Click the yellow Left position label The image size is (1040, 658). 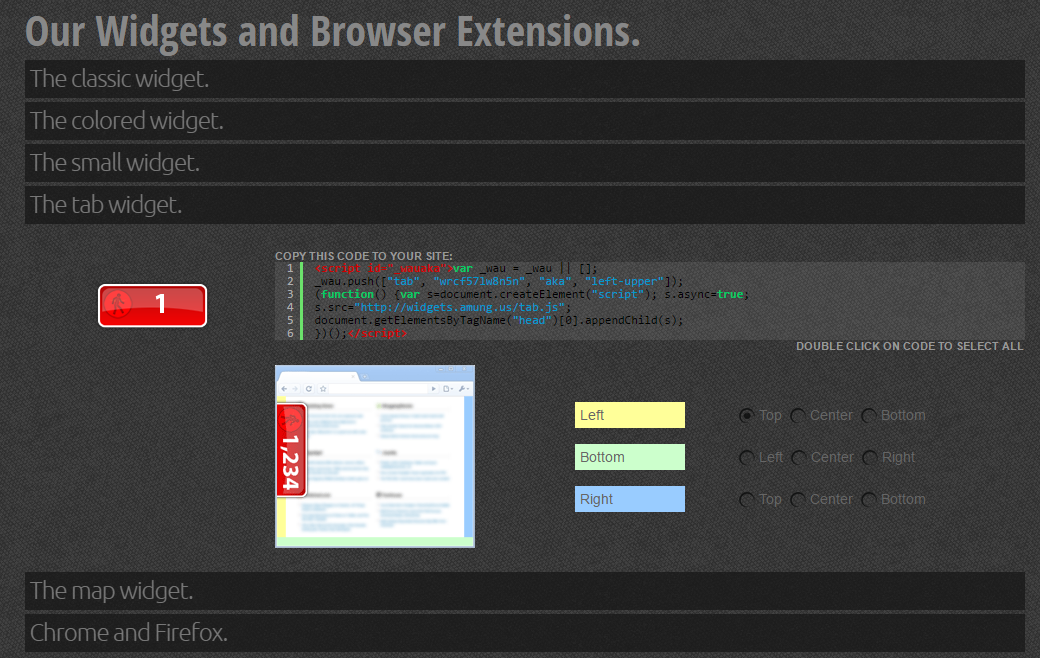point(629,415)
